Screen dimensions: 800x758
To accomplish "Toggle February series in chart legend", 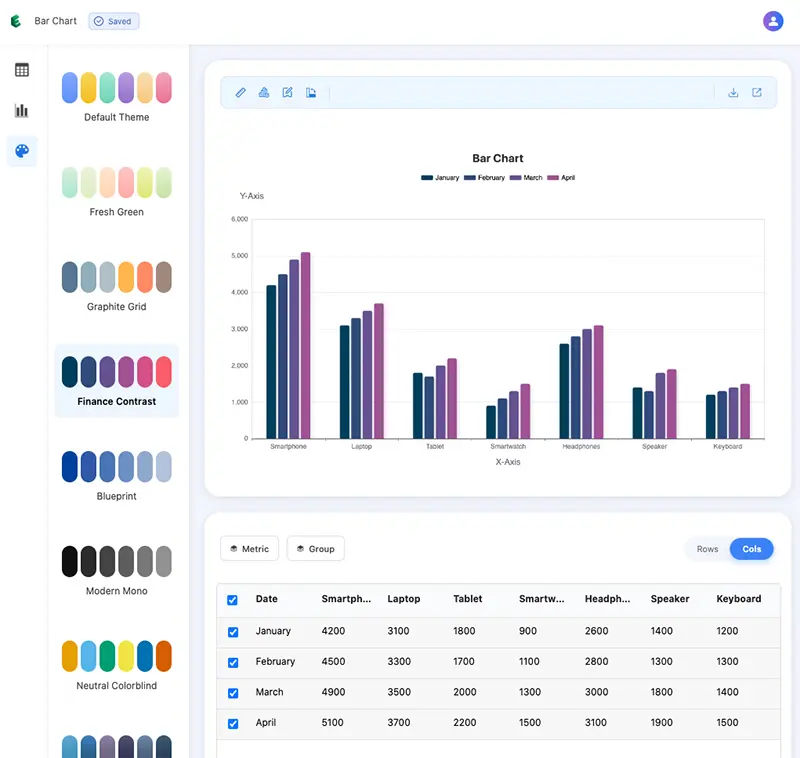I will coord(484,178).
